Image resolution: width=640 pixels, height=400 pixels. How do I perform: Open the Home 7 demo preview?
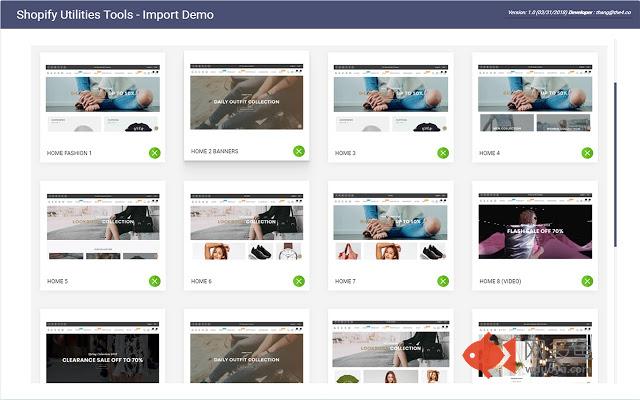click(x=390, y=228)
